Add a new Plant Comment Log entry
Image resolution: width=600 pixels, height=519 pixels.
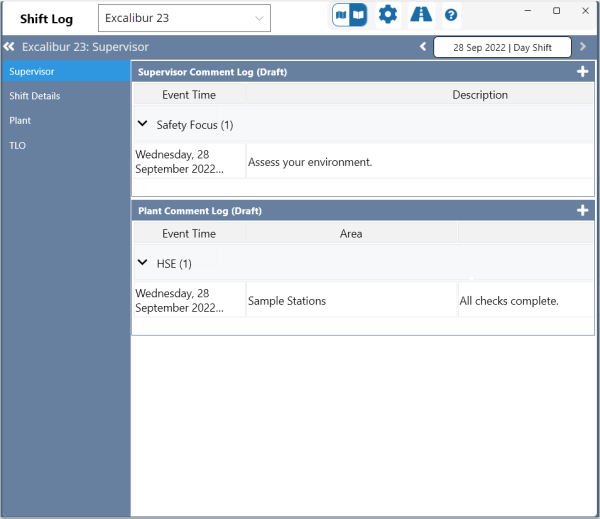point(583,211)
